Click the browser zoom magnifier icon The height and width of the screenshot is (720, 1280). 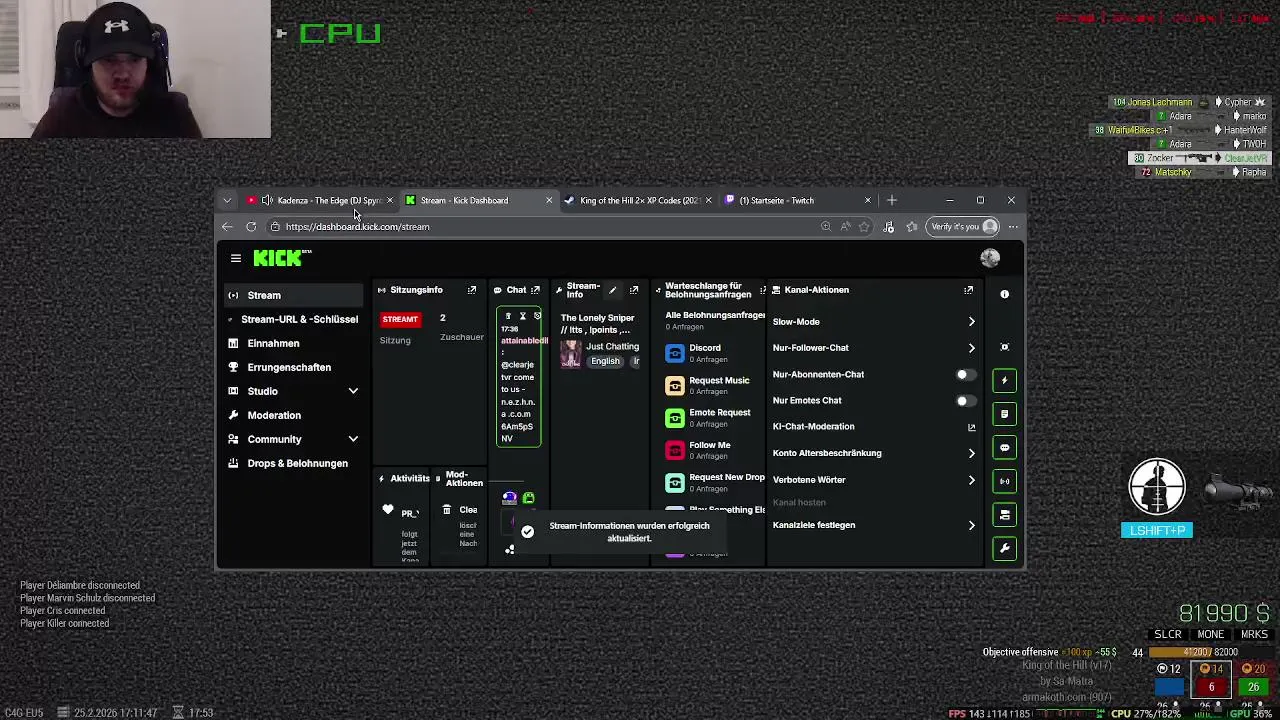826,227
